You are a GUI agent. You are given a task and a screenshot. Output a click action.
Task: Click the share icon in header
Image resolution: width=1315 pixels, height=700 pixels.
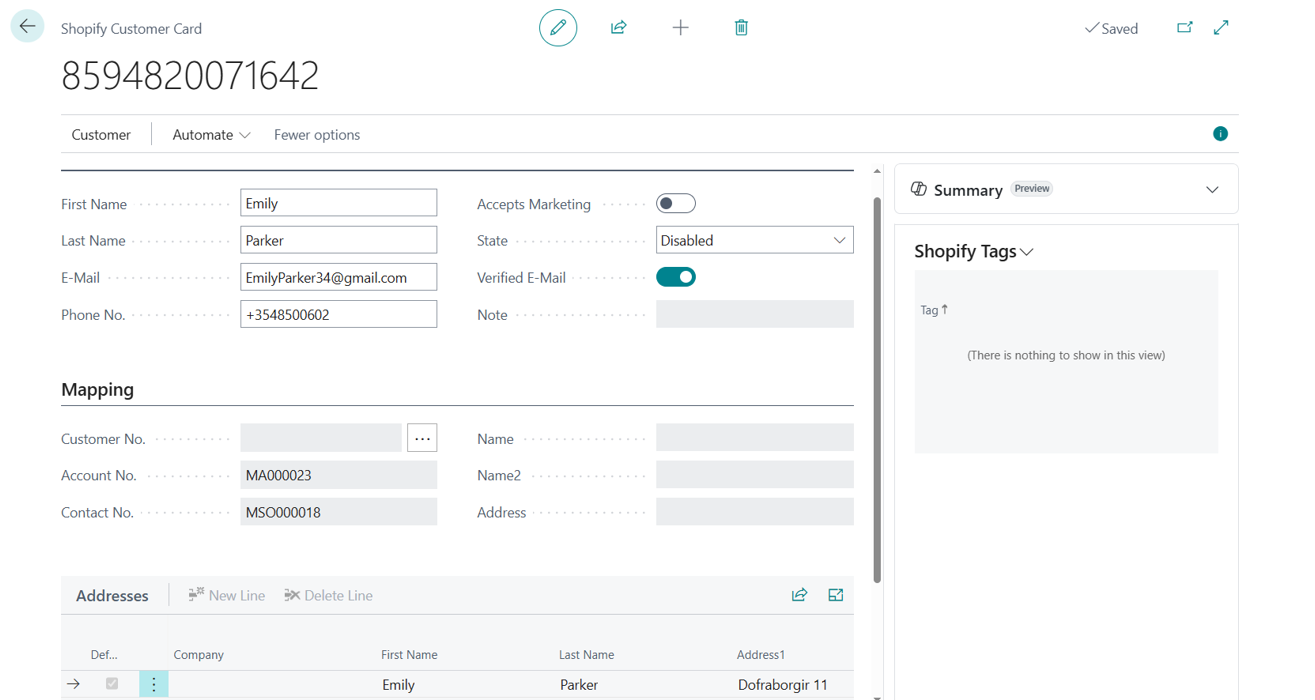tap(619, 28)
